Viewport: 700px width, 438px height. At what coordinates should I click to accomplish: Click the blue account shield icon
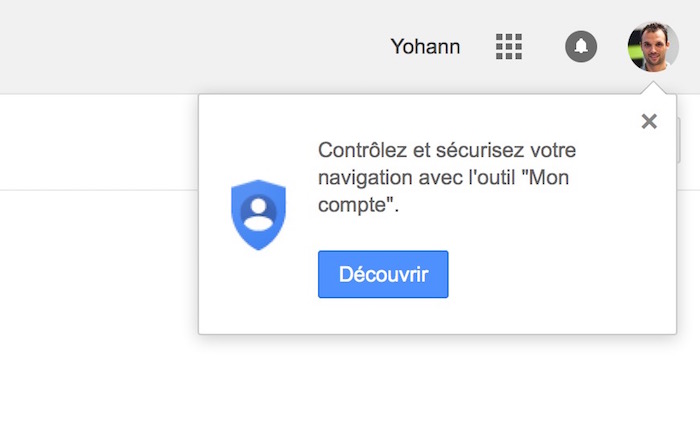pyautogui.click(x=259, y=214)
